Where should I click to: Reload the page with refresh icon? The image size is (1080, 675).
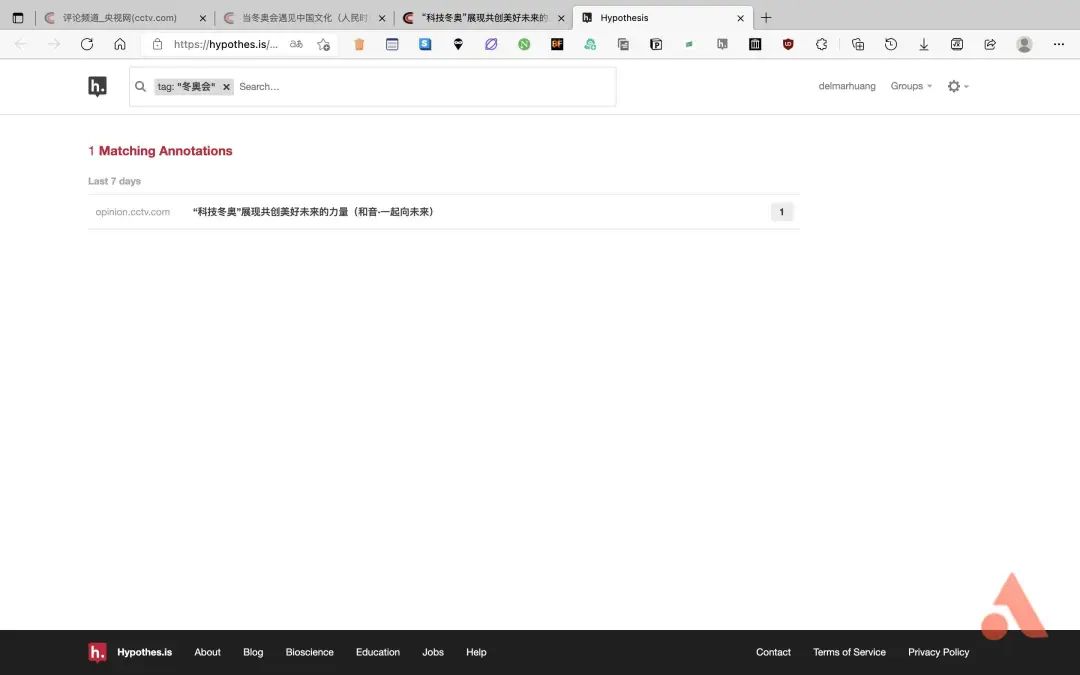87,44
